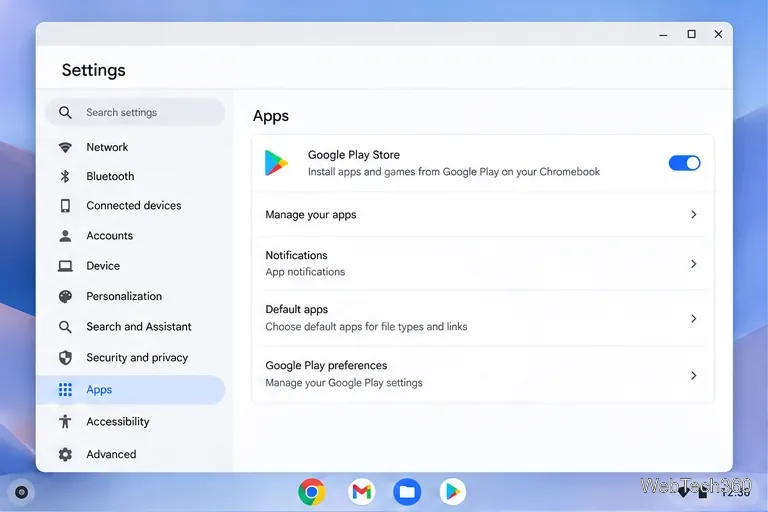768x512 pixels.
Task: Open the Device settings section
Action: point(130,266)
